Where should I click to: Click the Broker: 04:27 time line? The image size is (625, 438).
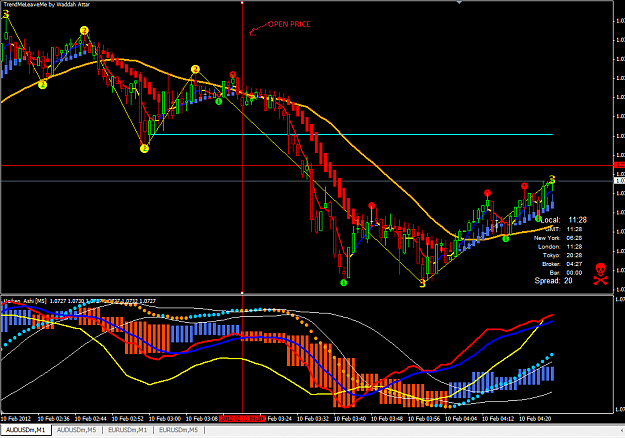point(562,264)
